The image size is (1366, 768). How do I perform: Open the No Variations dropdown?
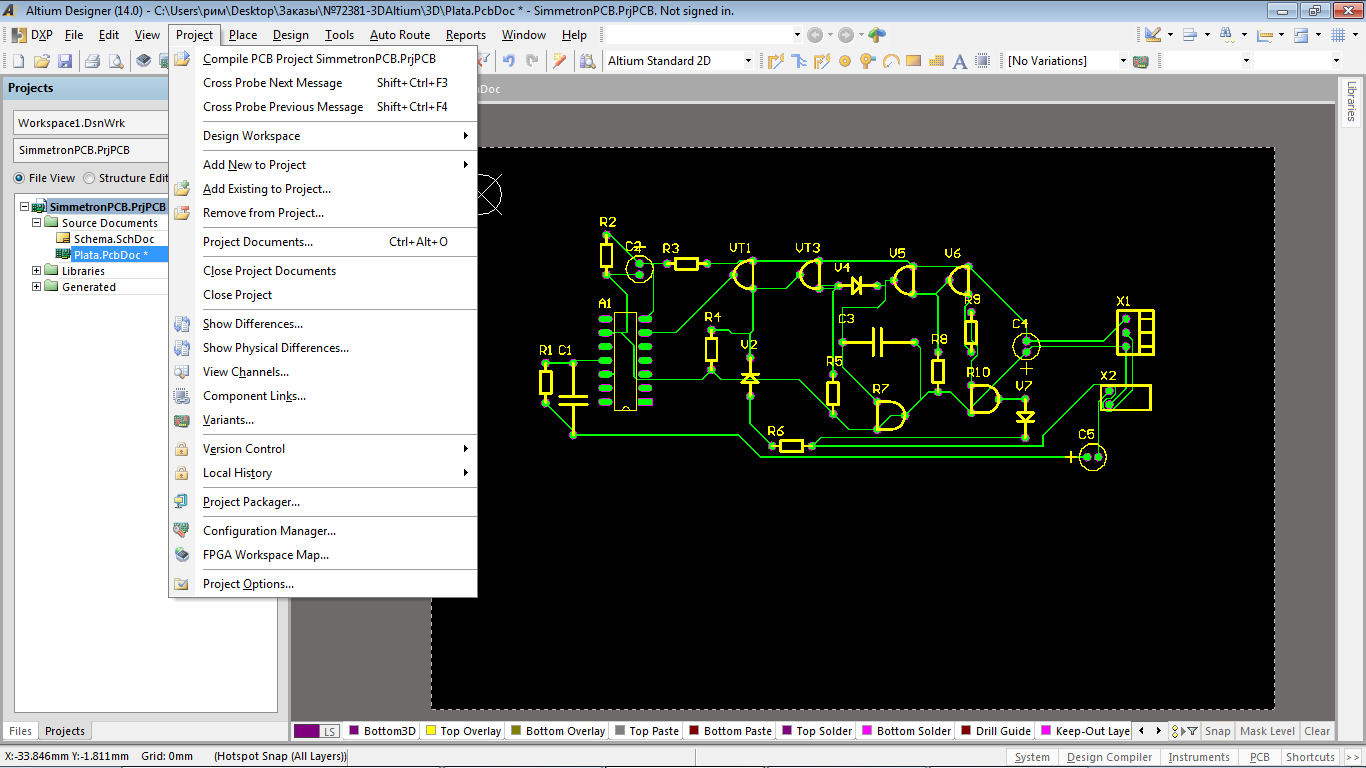pyautogui.click(x=1122, y=61)
